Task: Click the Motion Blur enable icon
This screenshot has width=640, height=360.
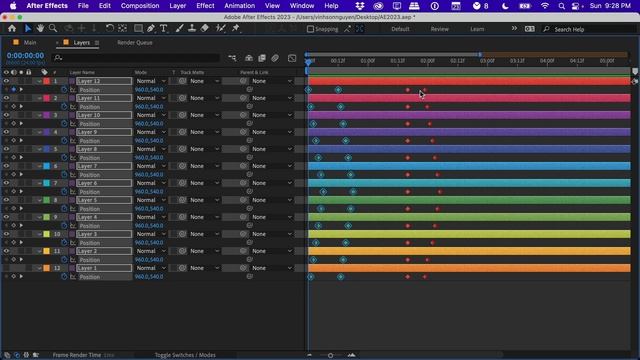Action: point(275,58)
